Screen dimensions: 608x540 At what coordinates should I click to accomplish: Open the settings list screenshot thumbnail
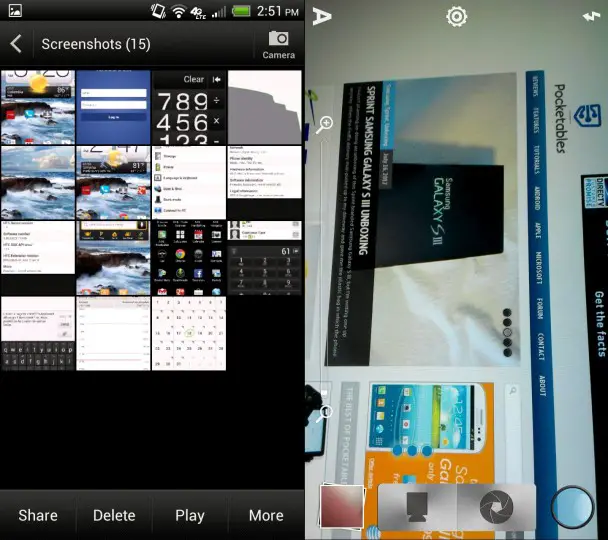pos(189,183)
